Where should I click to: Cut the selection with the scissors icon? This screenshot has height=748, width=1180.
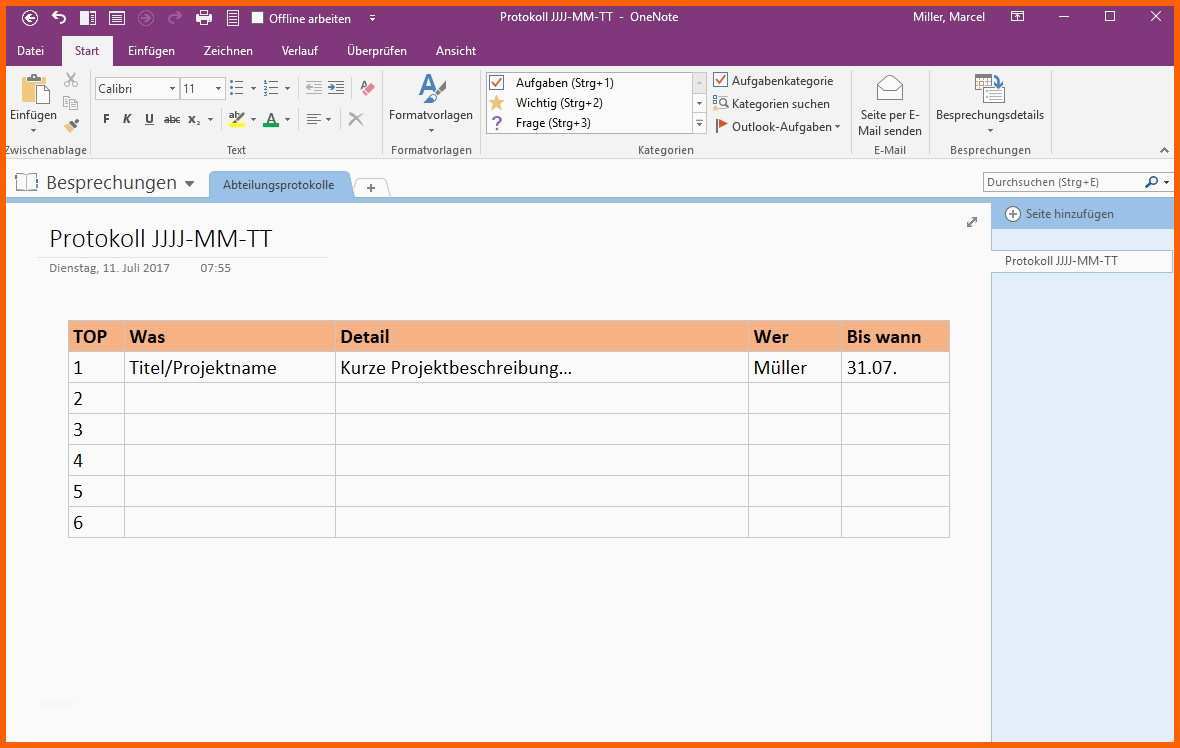71,81
